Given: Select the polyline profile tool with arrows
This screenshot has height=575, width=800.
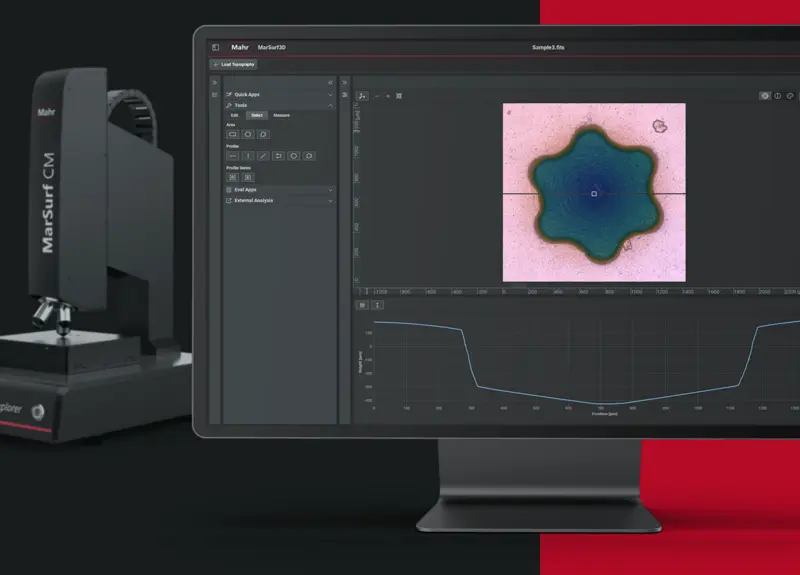Looking at the screenshot, I should (x=279, y=156).
